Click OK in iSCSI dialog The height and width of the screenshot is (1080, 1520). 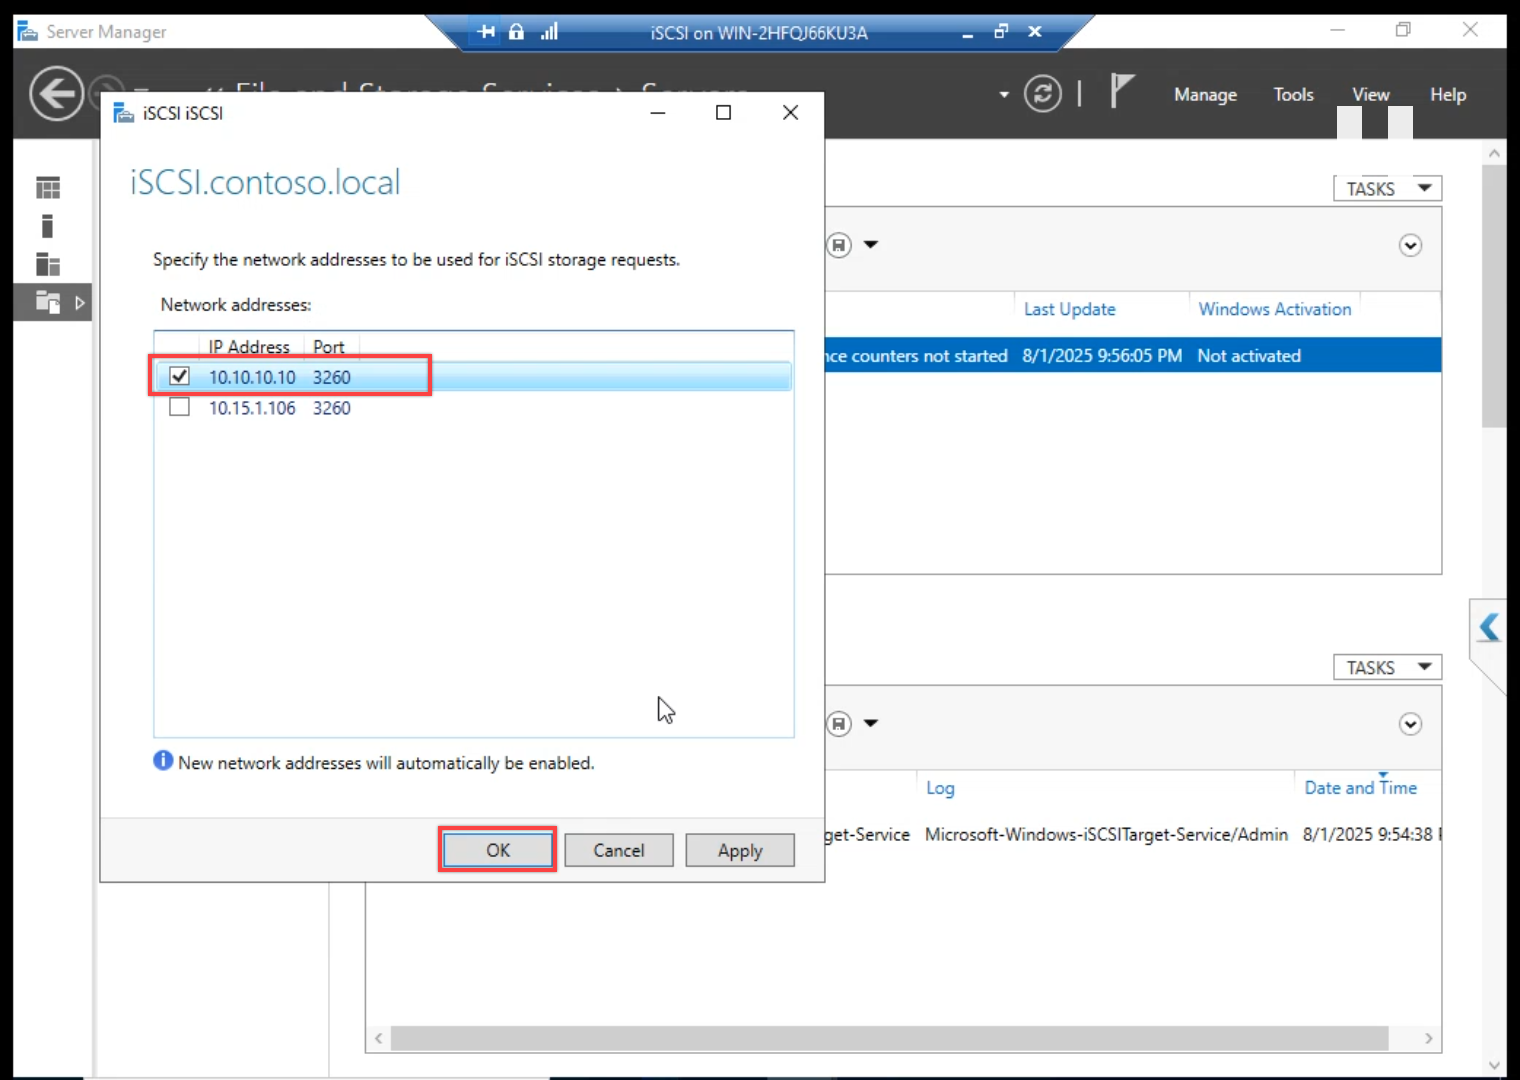[498, 850]
